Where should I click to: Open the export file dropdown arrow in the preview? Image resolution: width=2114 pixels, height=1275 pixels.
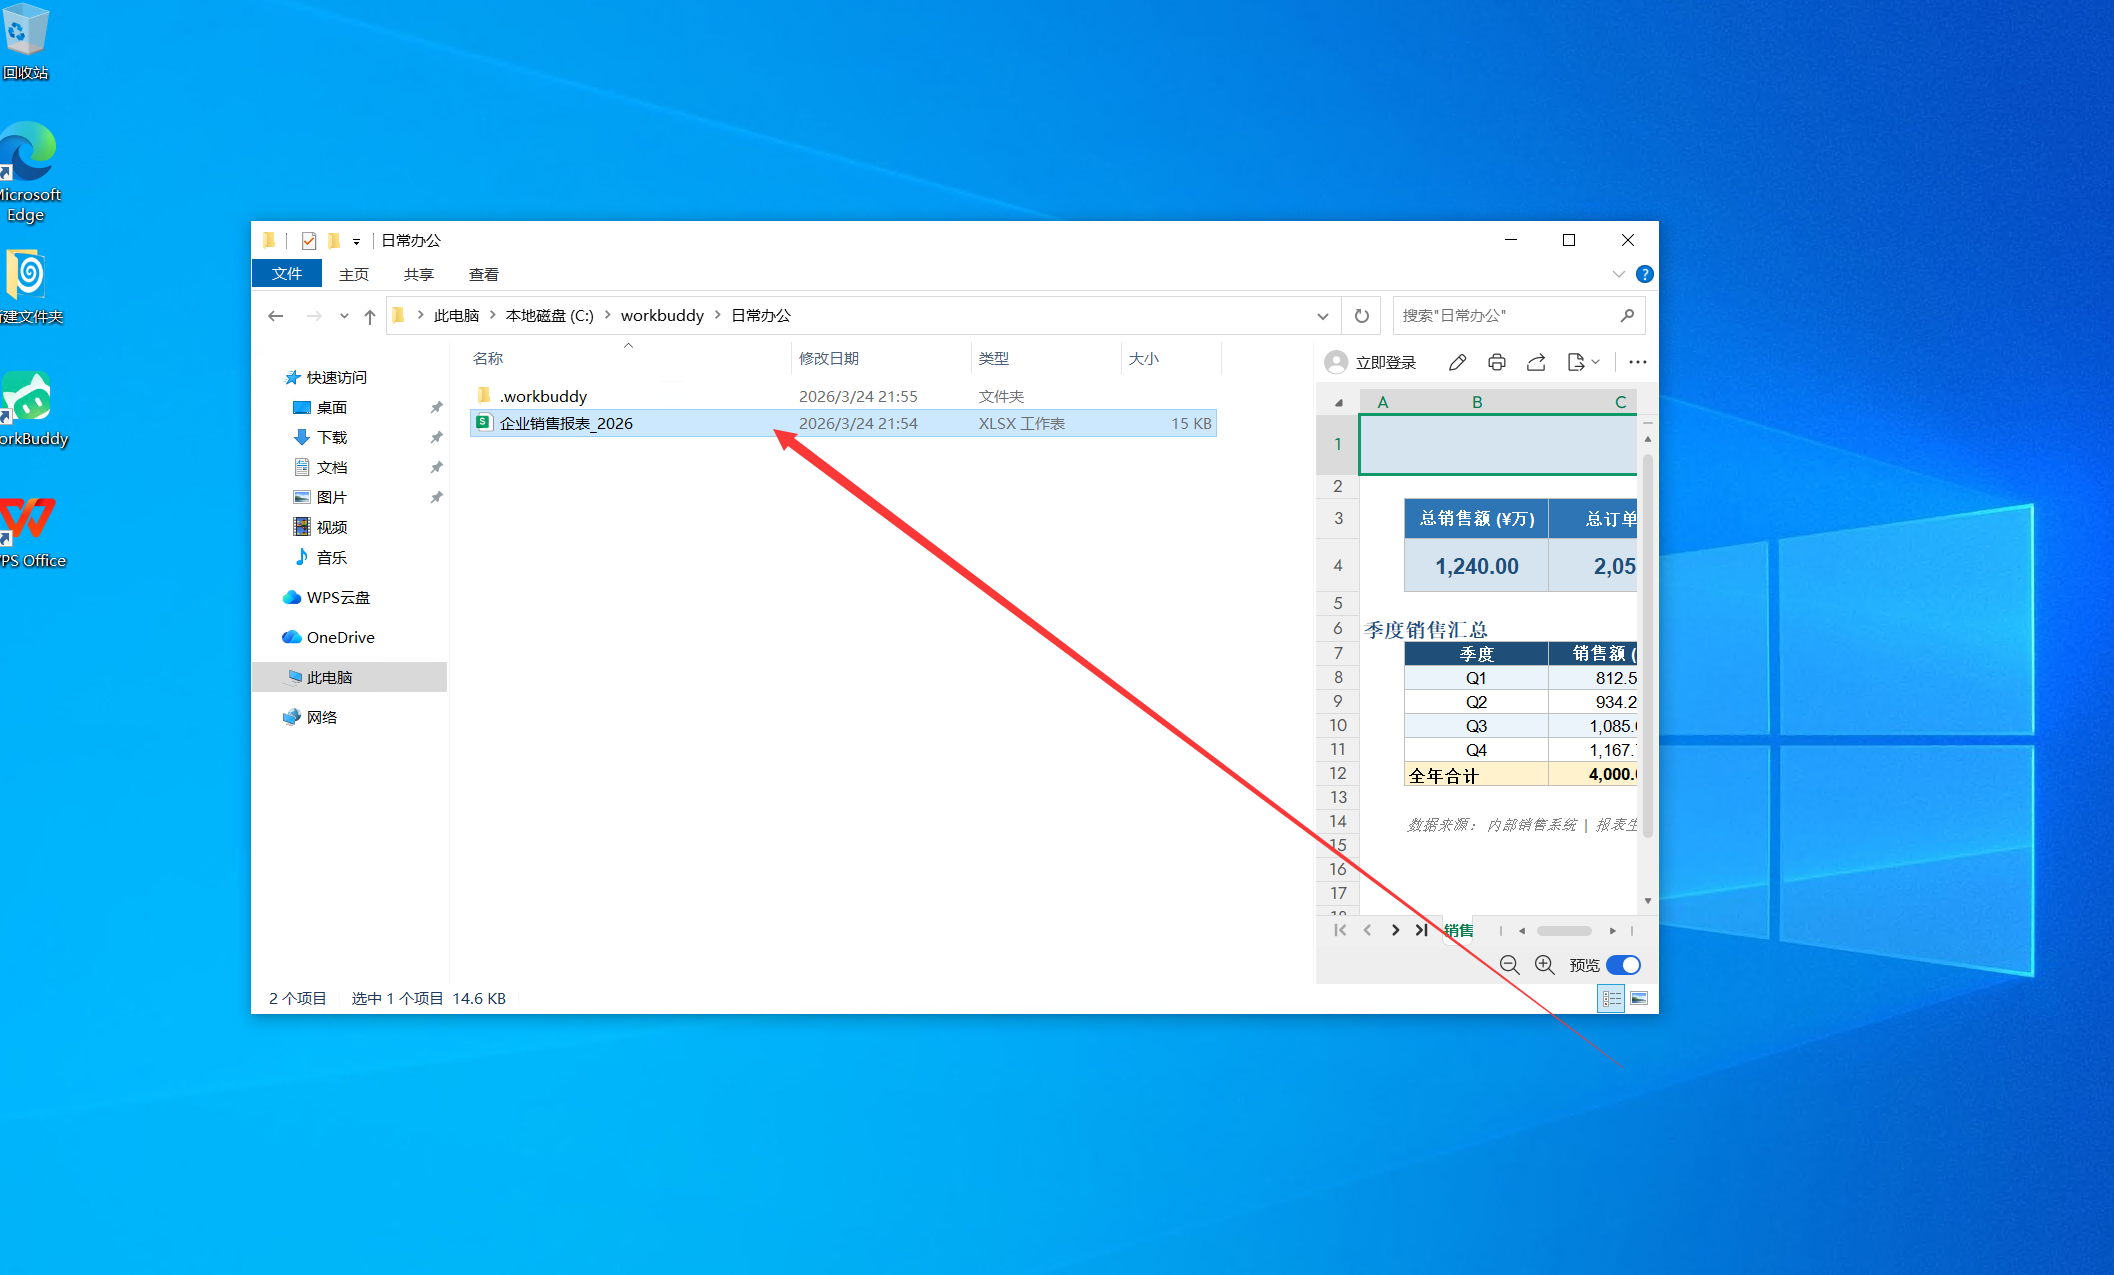point(1596,362)
